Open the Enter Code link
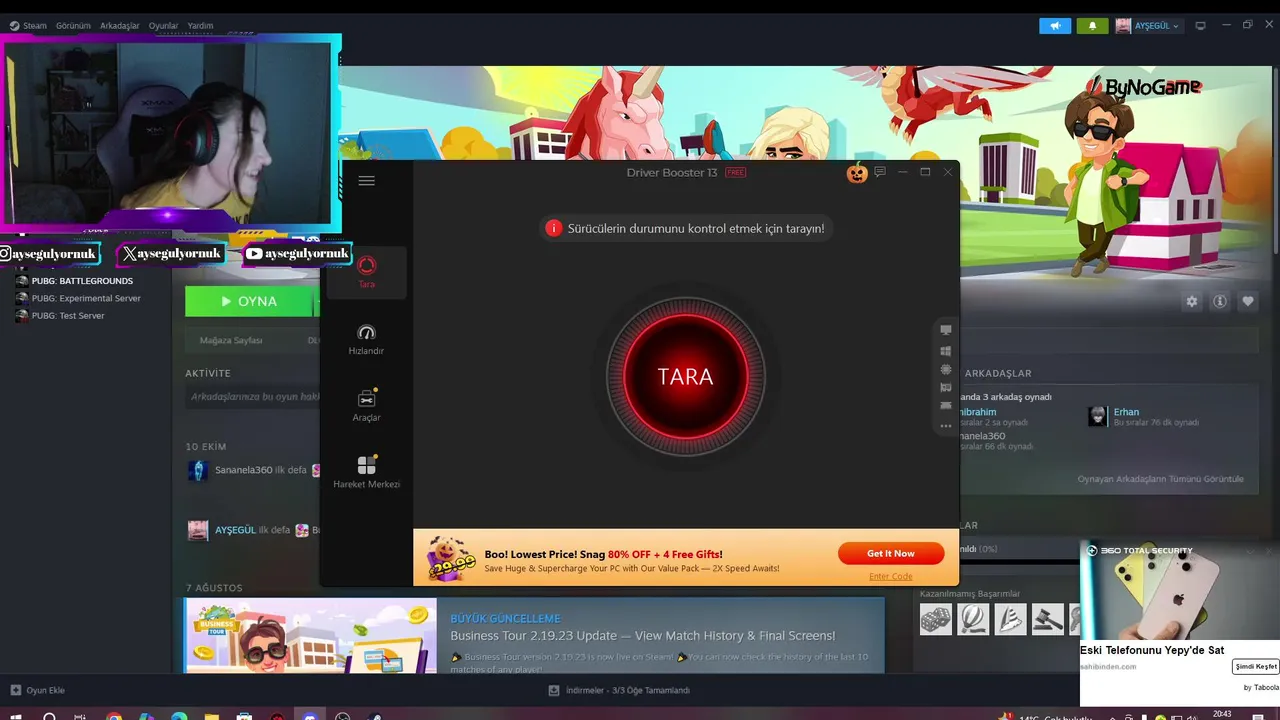The width and height of the screenshot is (1280, 720). 890,576
